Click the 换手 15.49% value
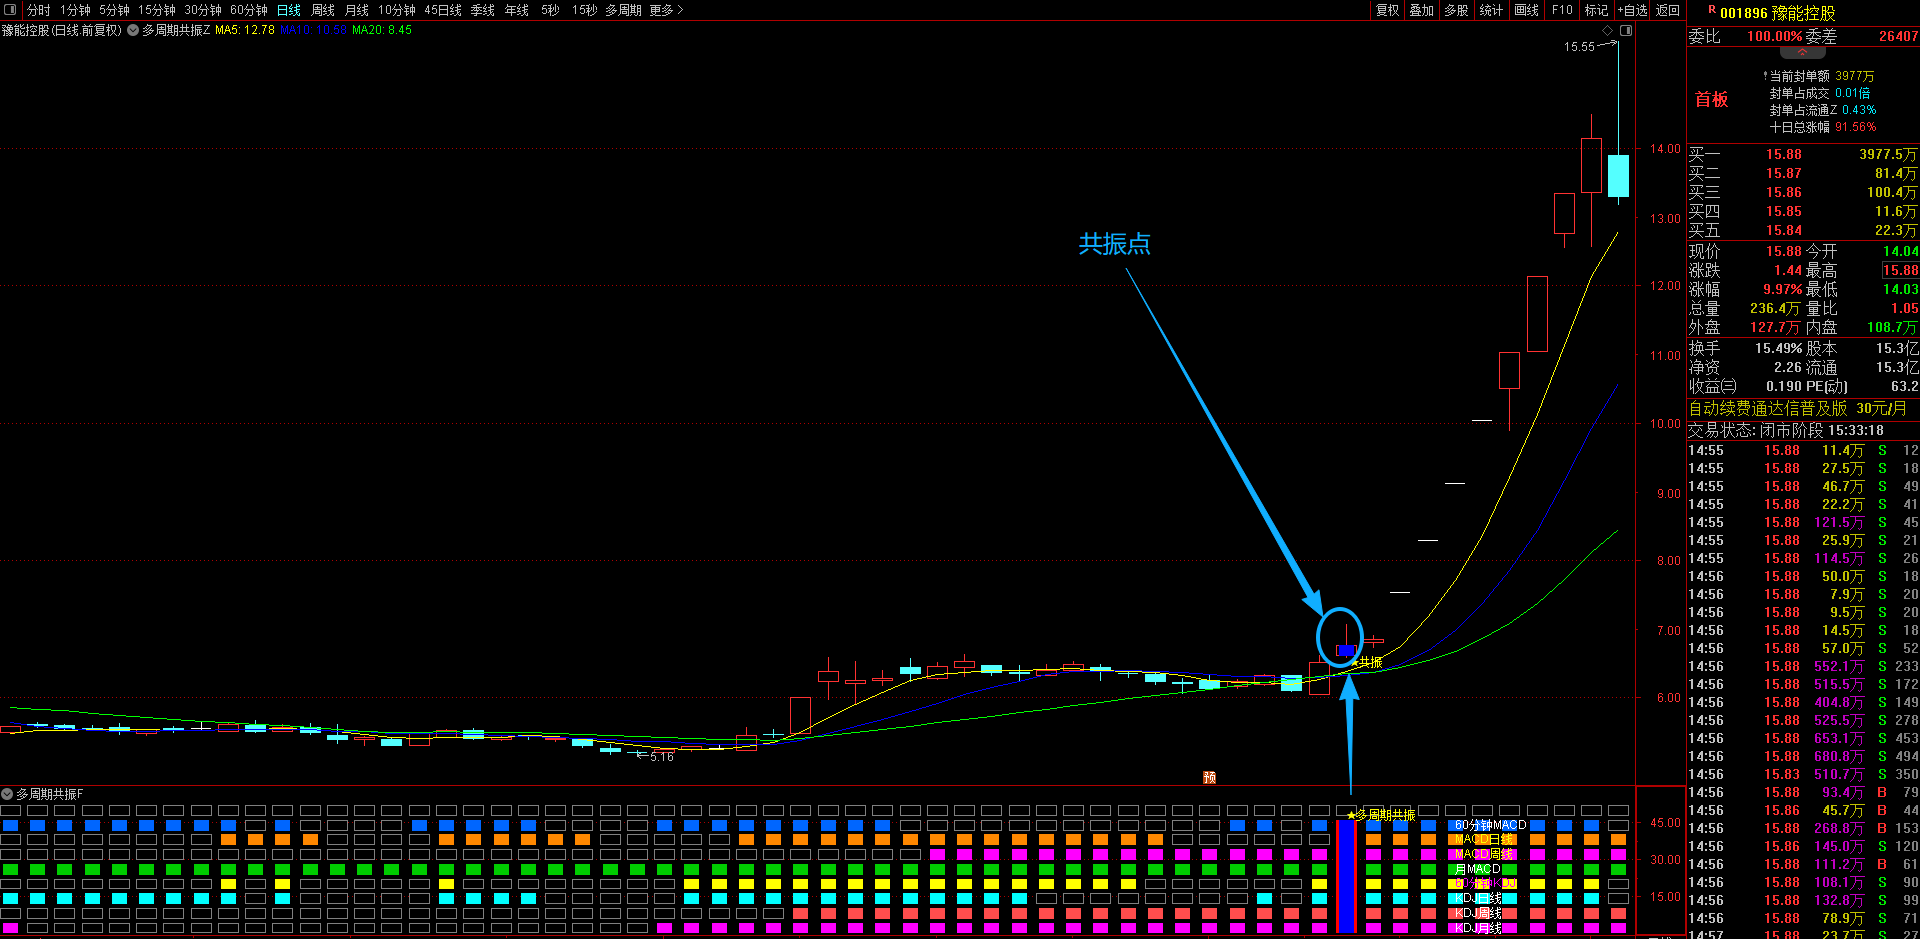Image resolution: width=1920 pixels, height=939 pixels. click(1779, 348)
